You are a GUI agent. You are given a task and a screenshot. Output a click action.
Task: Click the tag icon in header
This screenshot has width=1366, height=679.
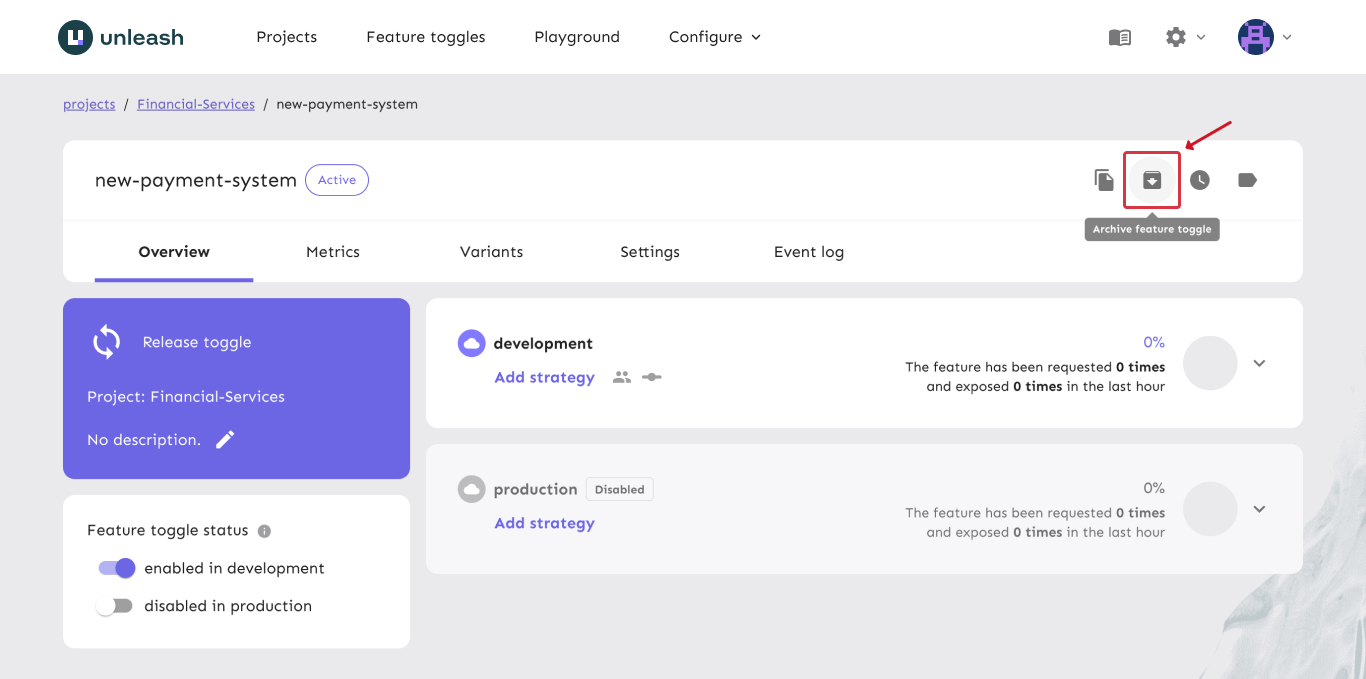click(1247, 180)
